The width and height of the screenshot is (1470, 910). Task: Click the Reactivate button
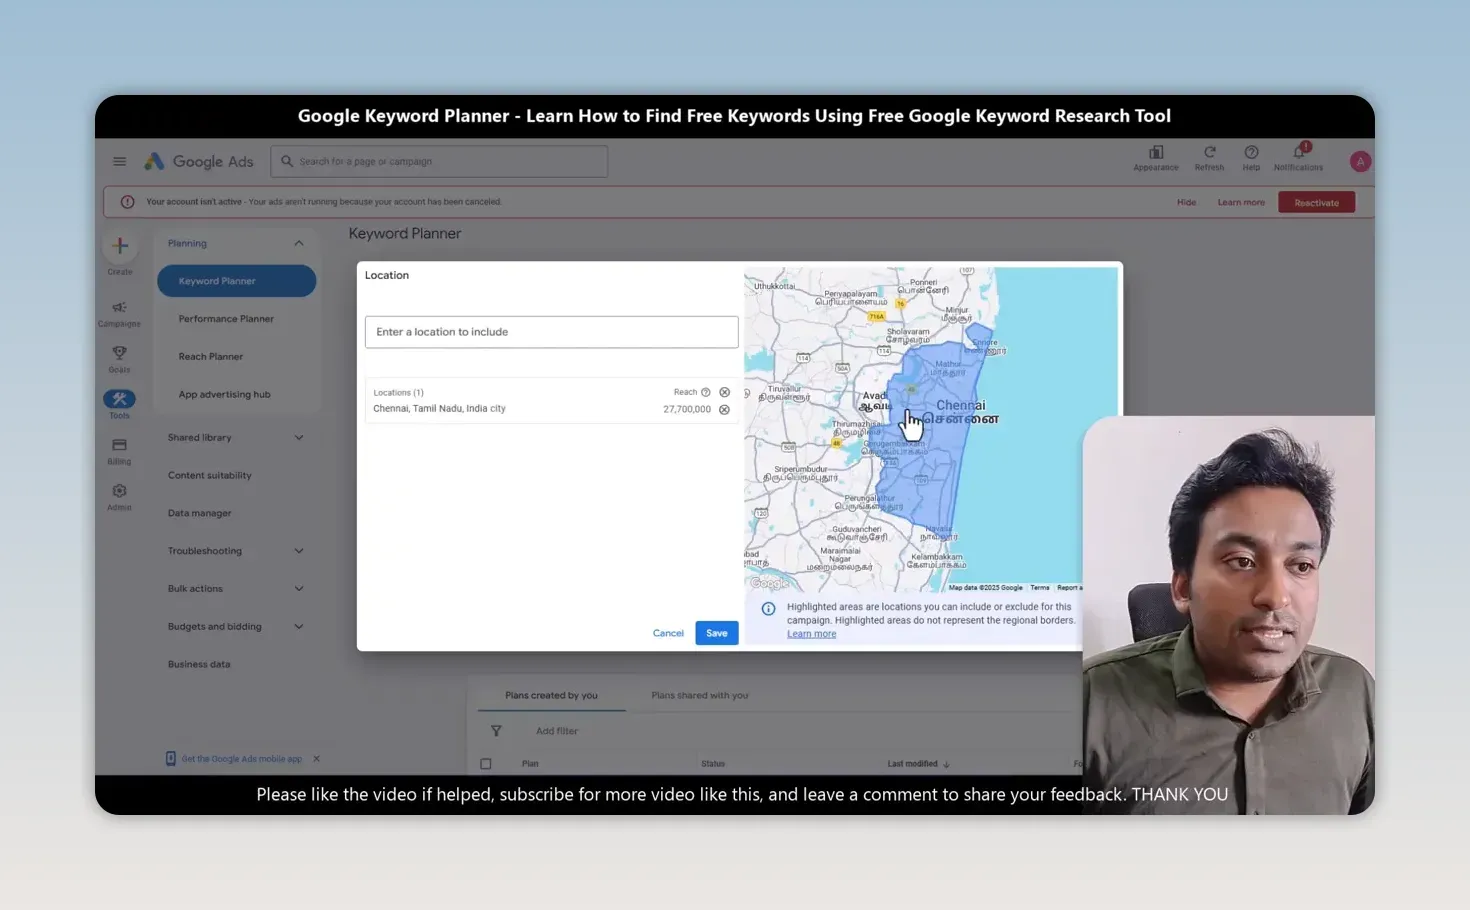coord(1316,203)
